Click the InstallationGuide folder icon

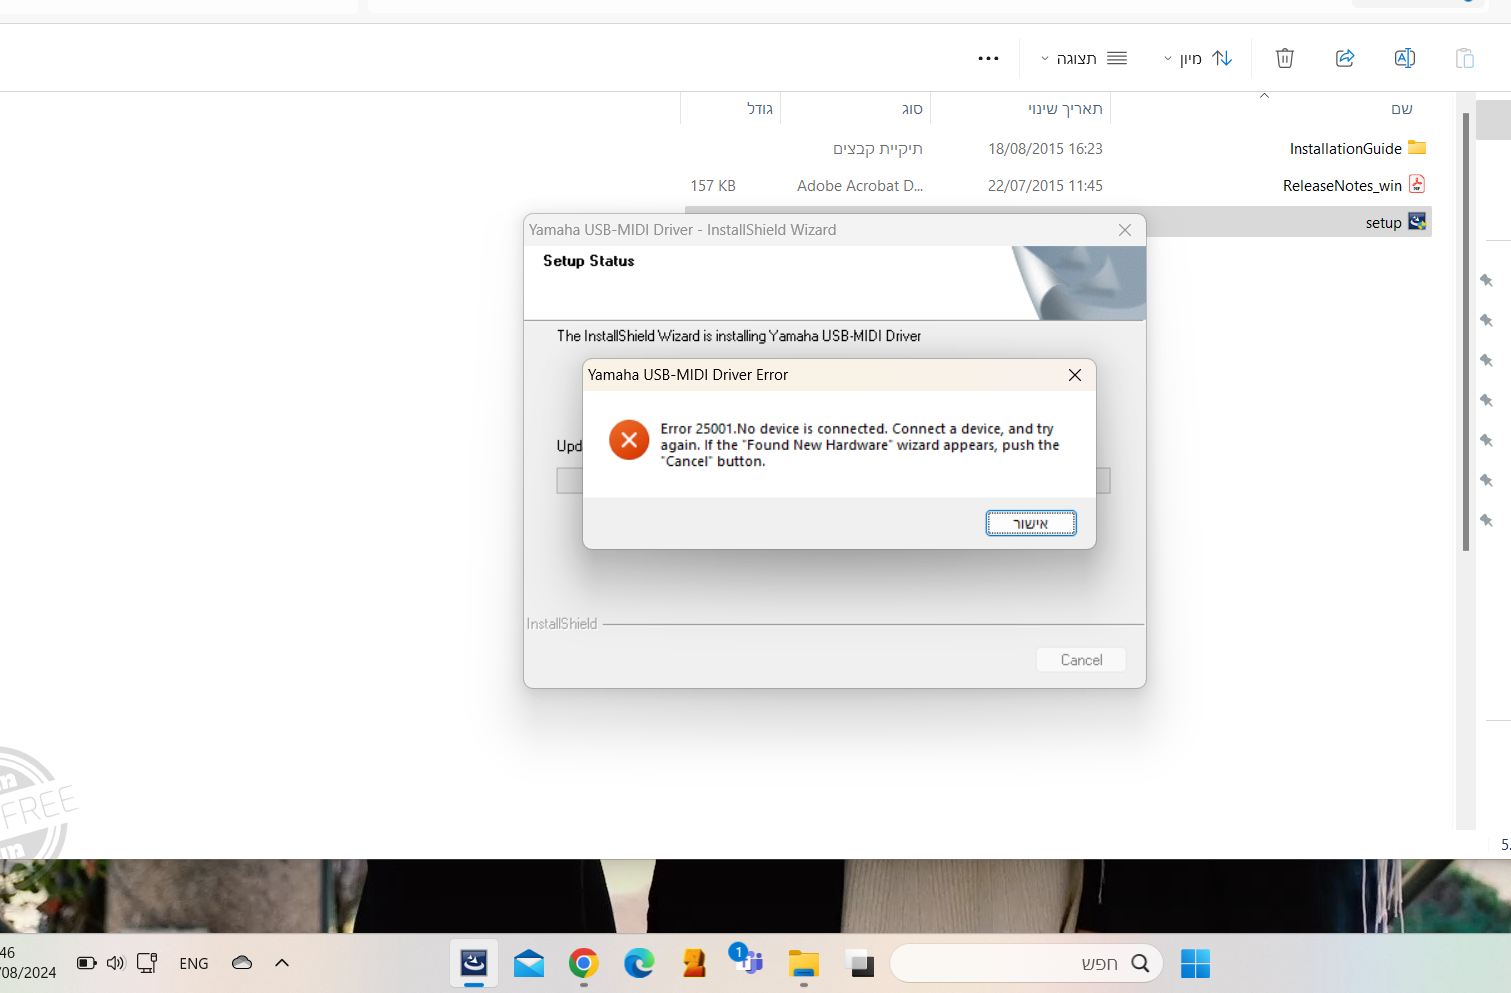(1417, 148)
